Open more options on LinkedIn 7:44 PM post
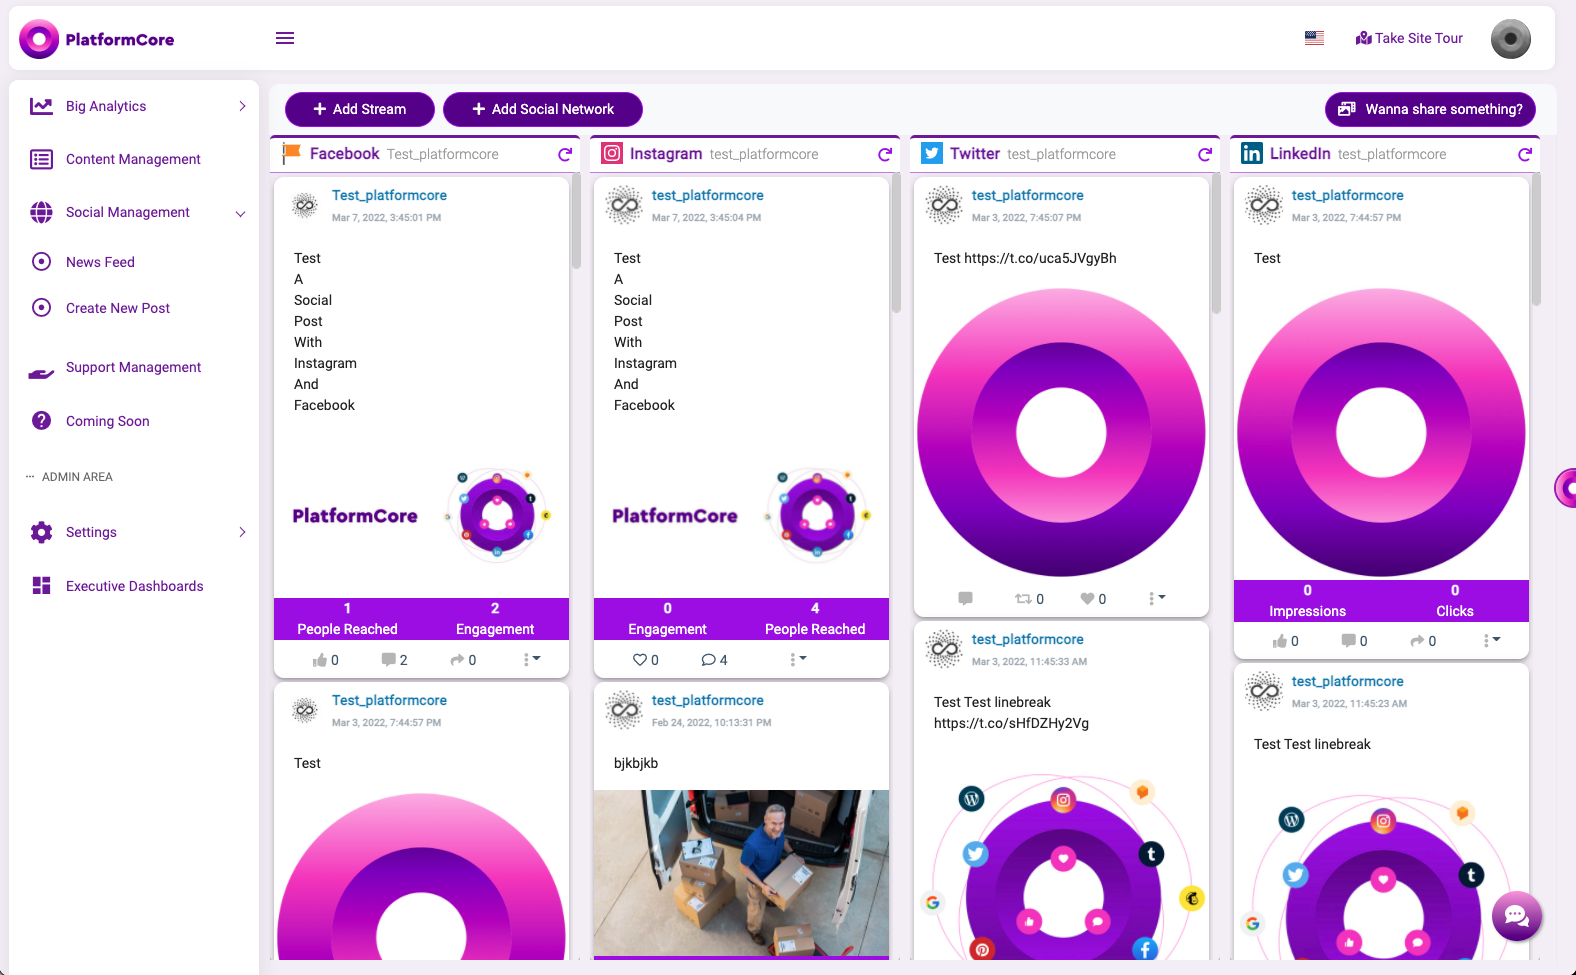 (x=1492, y=640)
